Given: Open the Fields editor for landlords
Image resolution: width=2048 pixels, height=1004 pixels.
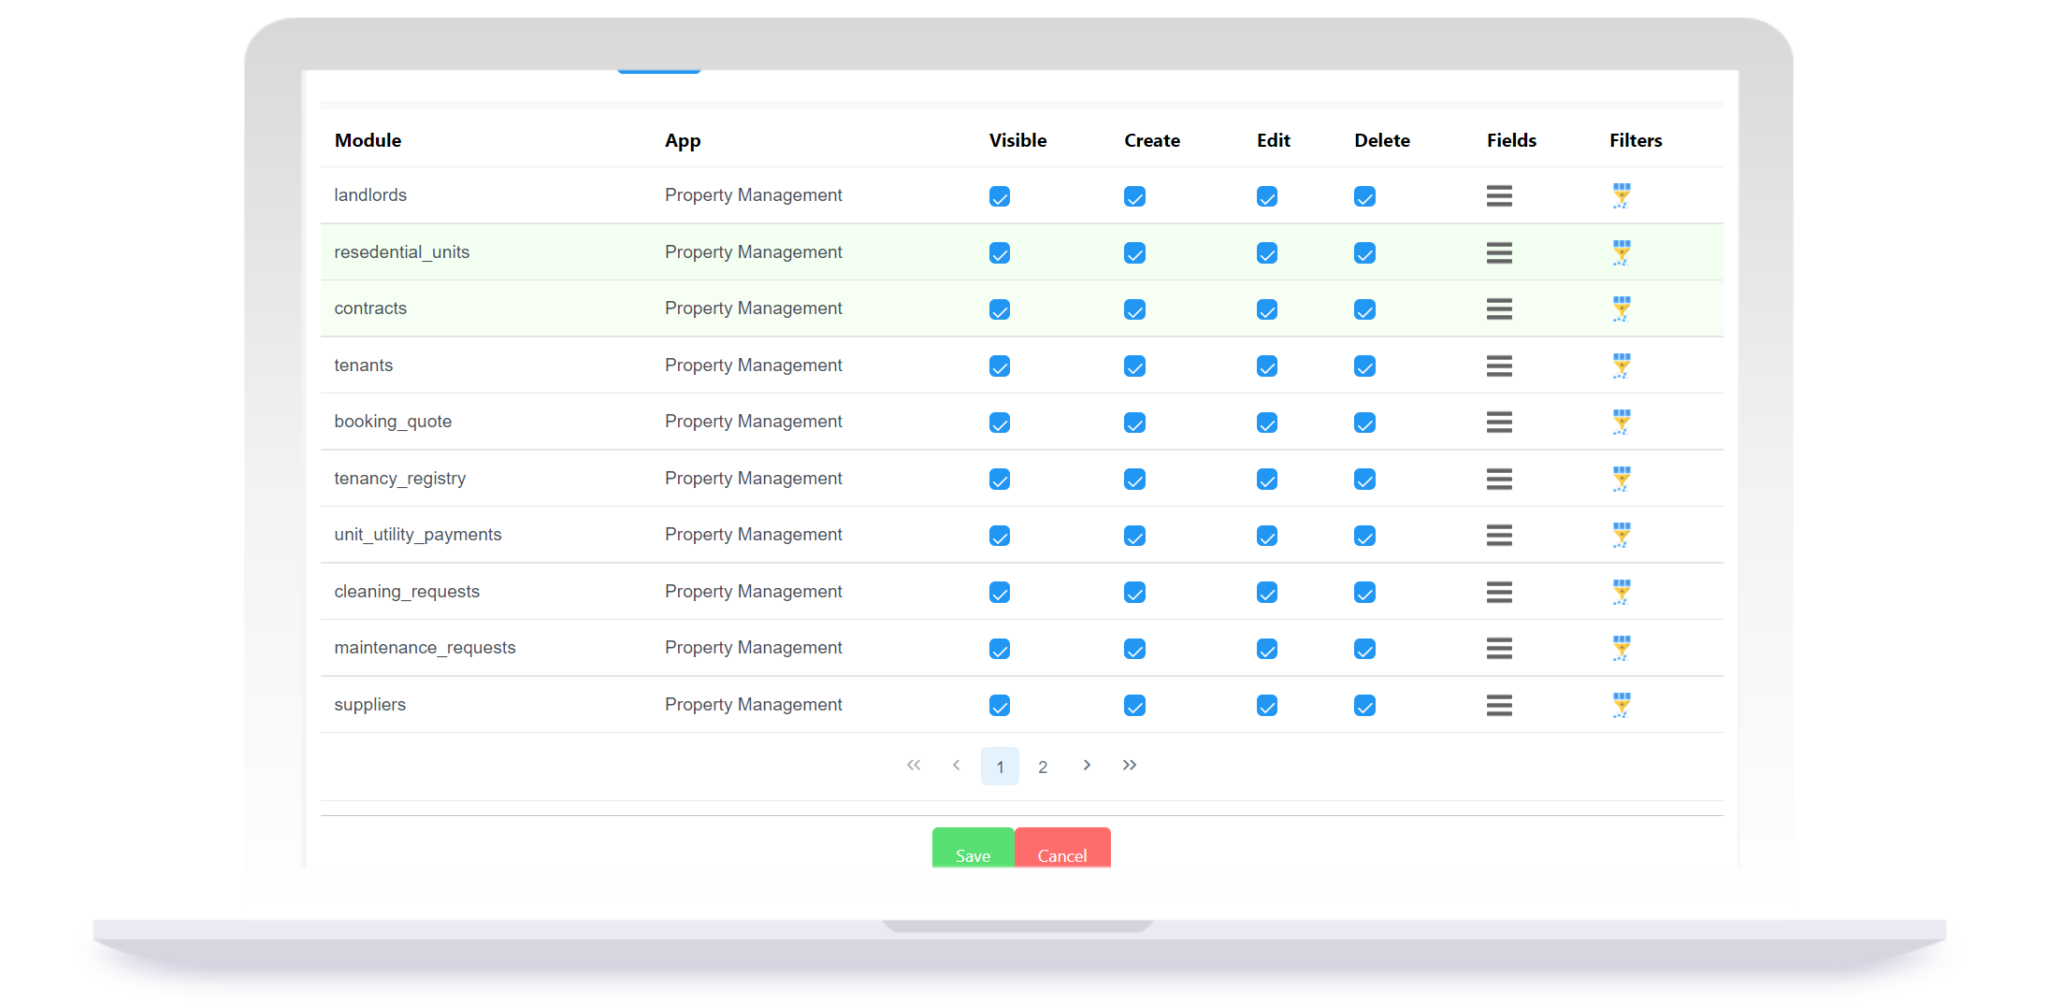Looking at the screenshot, I should [1499, 196].
